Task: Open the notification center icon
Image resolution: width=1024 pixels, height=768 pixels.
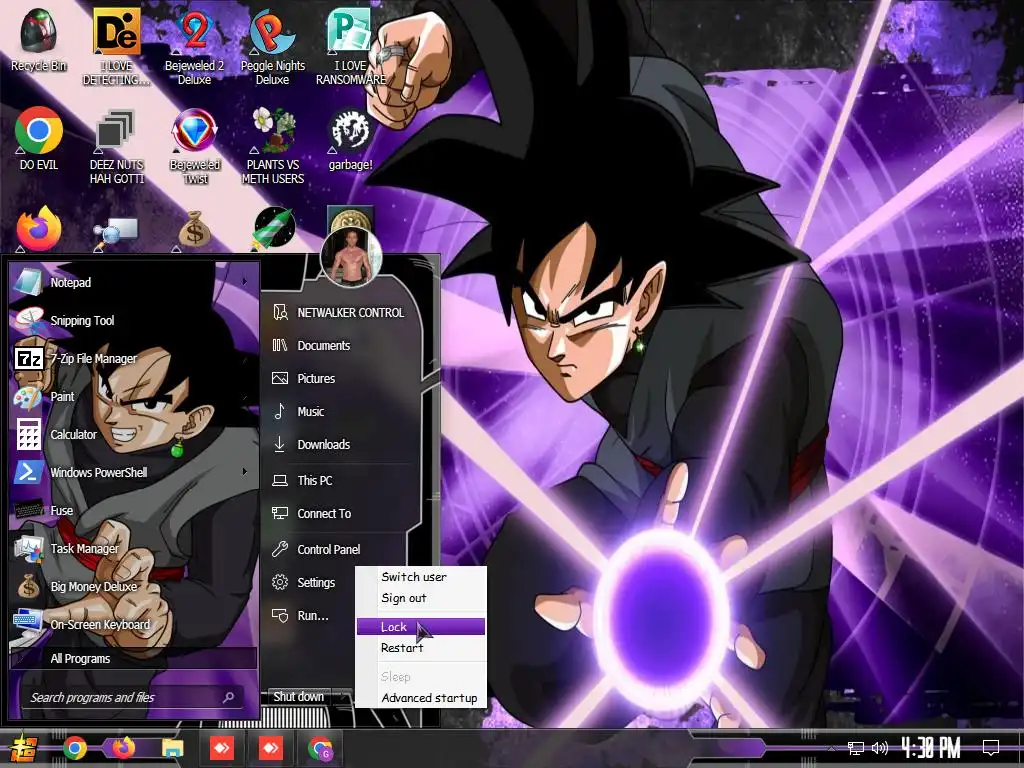Action: (x=991, y=747)
